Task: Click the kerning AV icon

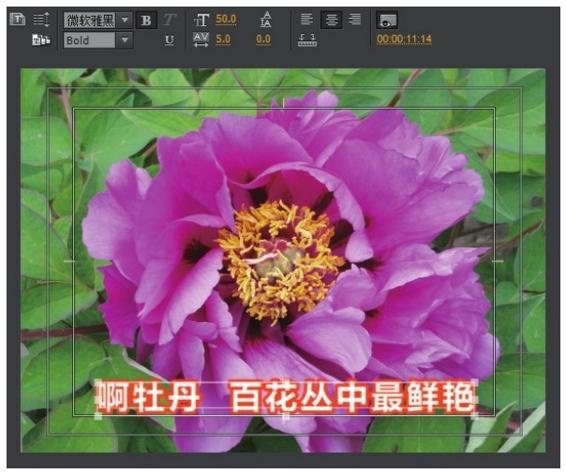Action: (201, 40)
